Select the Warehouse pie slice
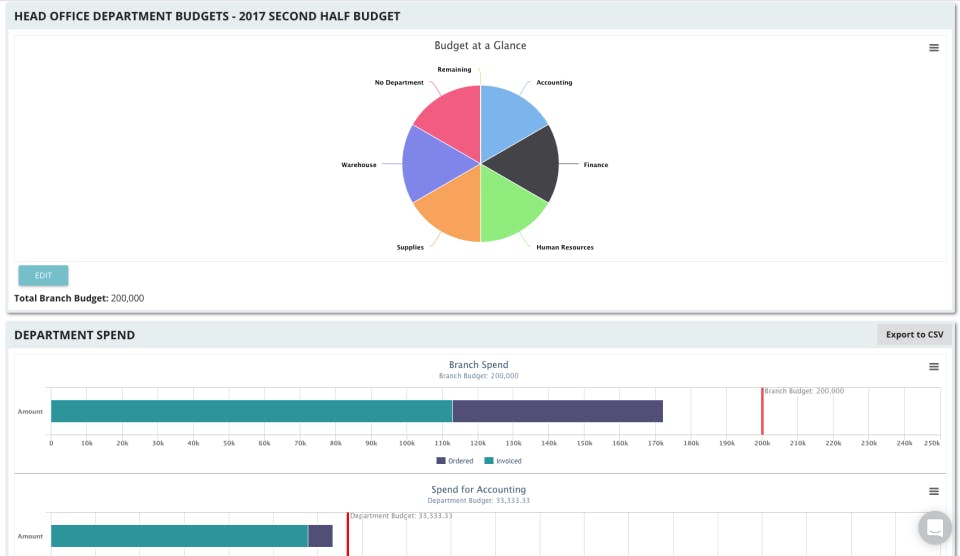Screen dimensions: 960x556 (432, 163)
